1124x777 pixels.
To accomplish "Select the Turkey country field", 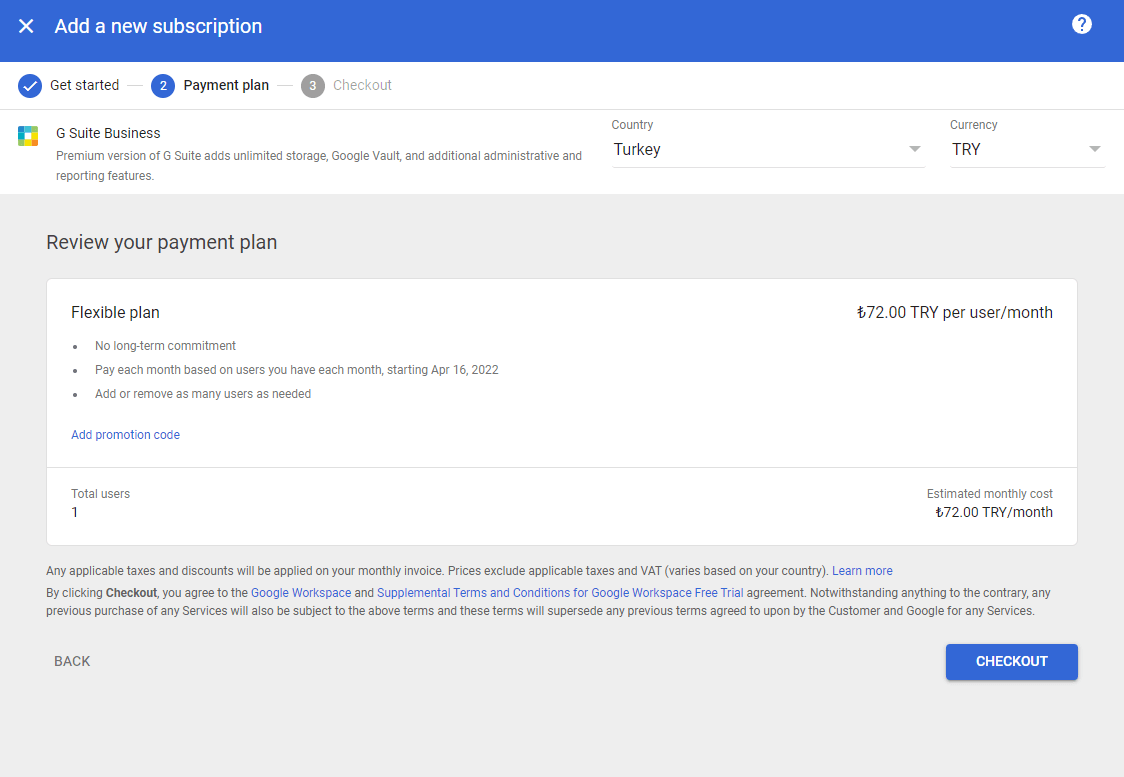I will [x=760, y=150].
